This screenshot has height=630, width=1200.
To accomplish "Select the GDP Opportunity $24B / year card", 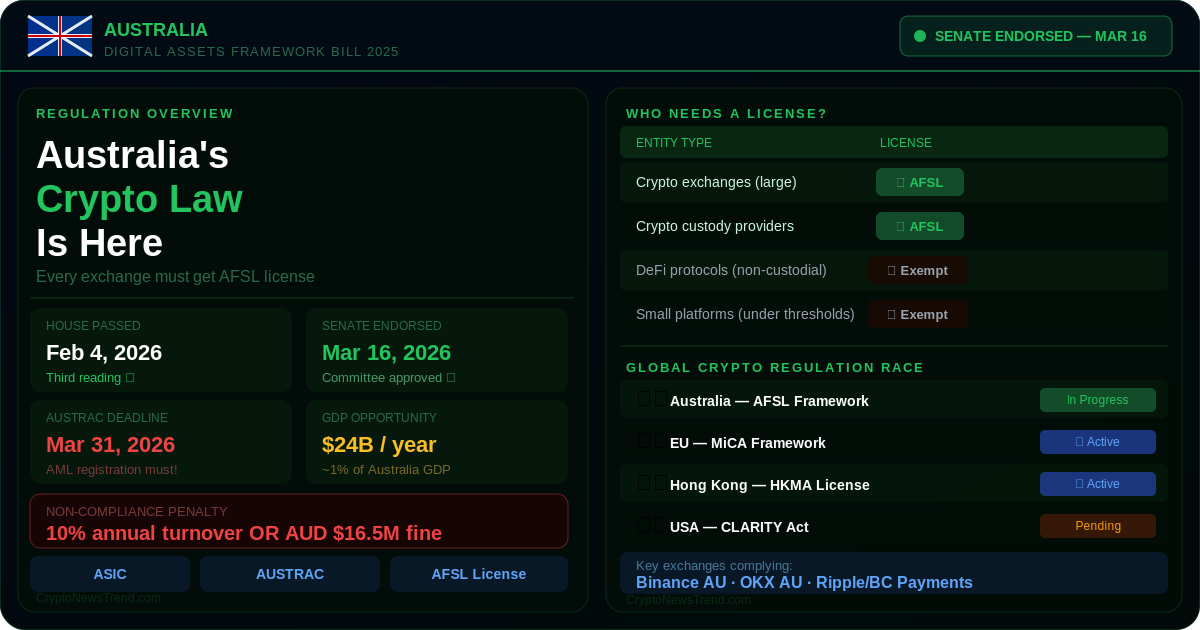I will pos(436,442).
